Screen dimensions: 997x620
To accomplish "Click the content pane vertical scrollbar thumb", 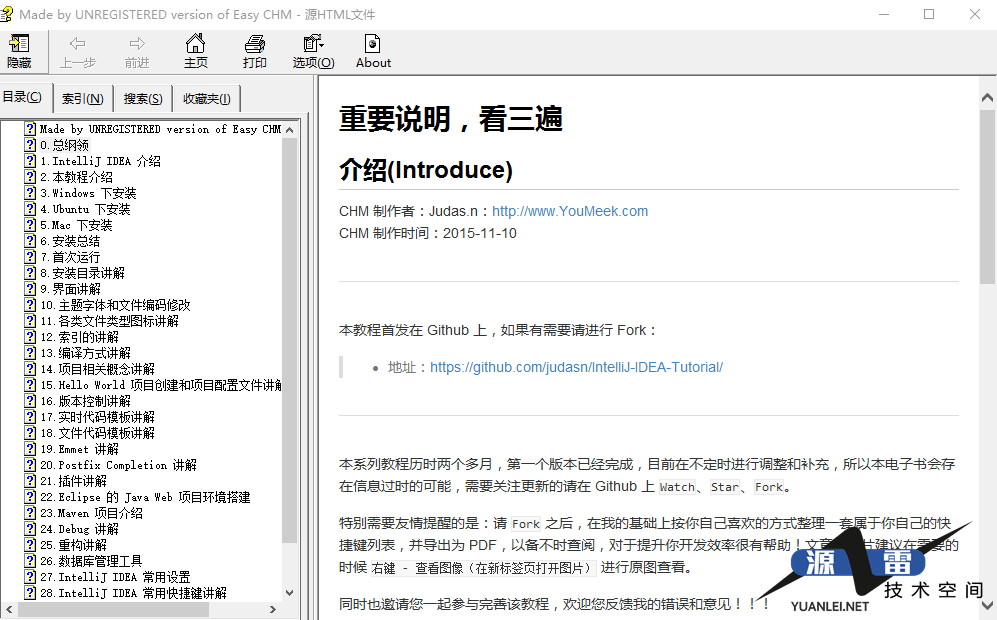I will click(x=987, y=196).
